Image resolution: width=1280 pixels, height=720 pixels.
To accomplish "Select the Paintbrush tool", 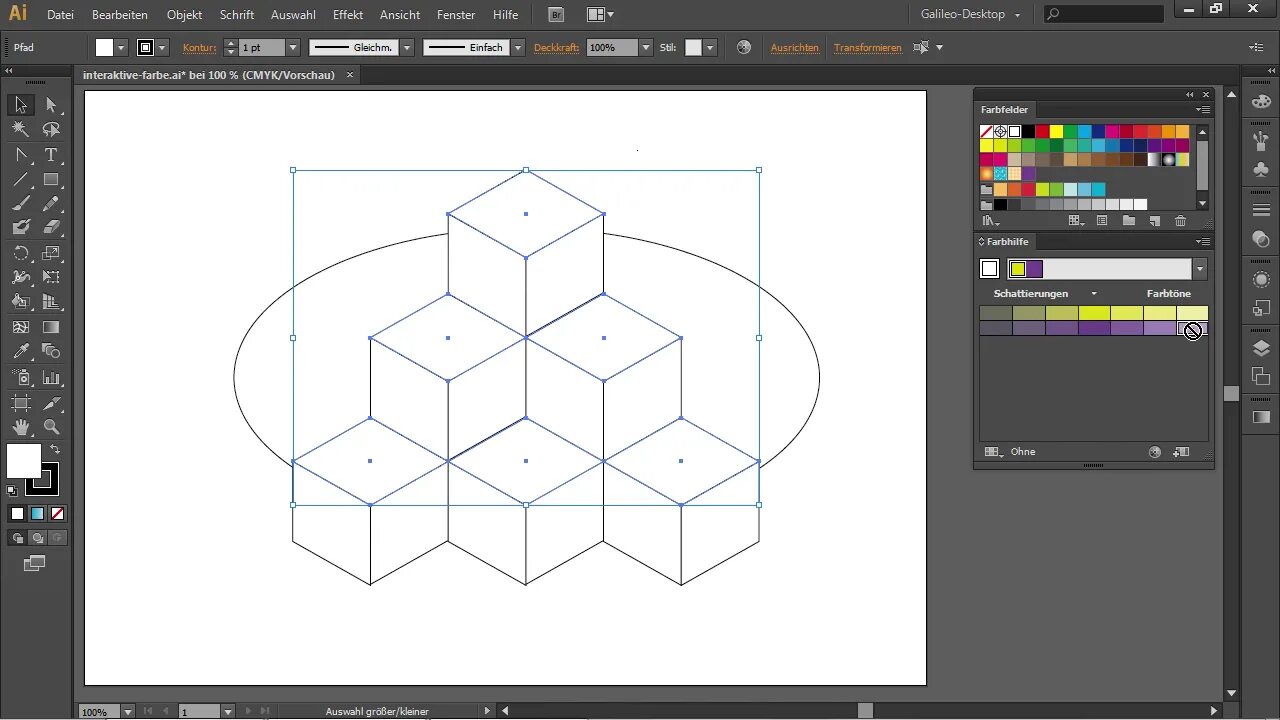I will pos(21,204).
